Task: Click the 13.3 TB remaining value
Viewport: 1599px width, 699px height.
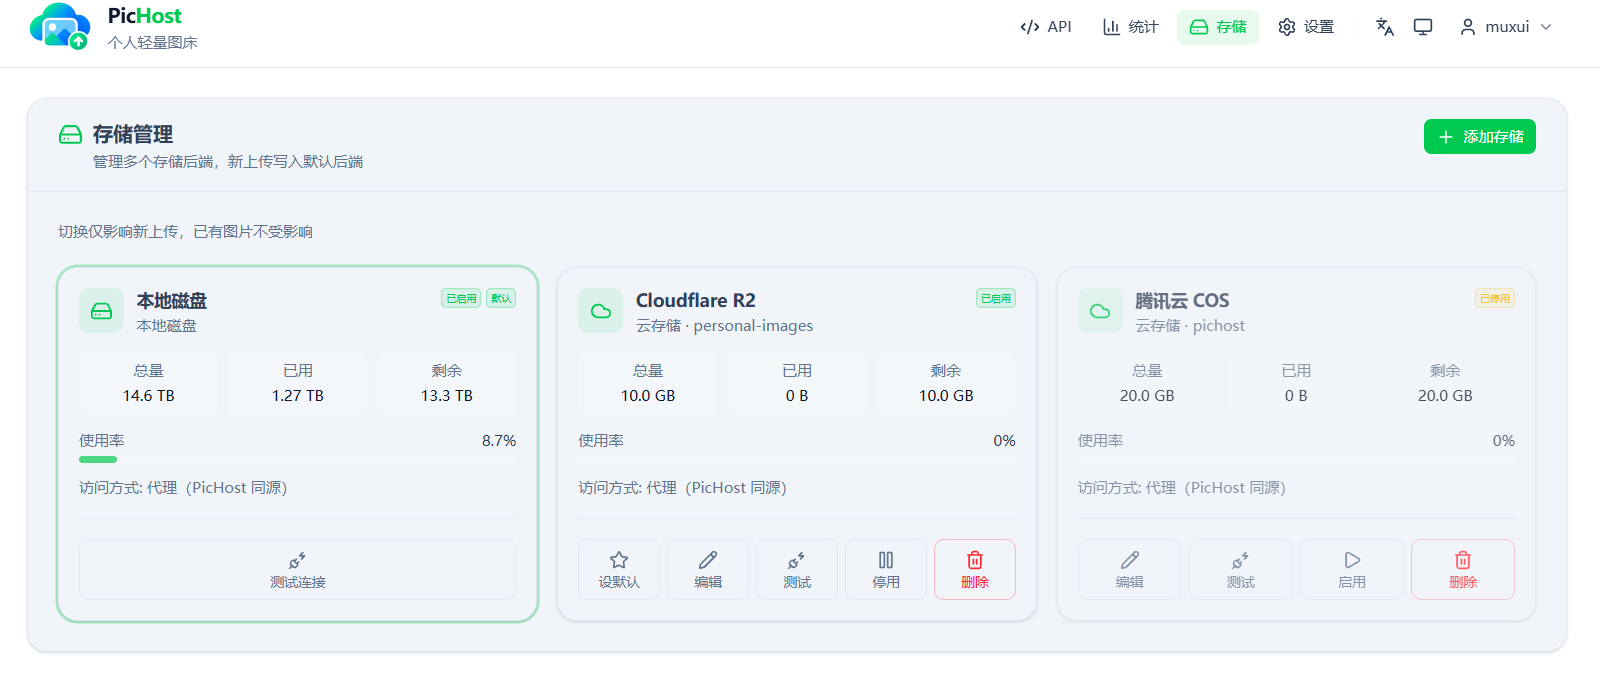Action: click(x=447, y=396)
